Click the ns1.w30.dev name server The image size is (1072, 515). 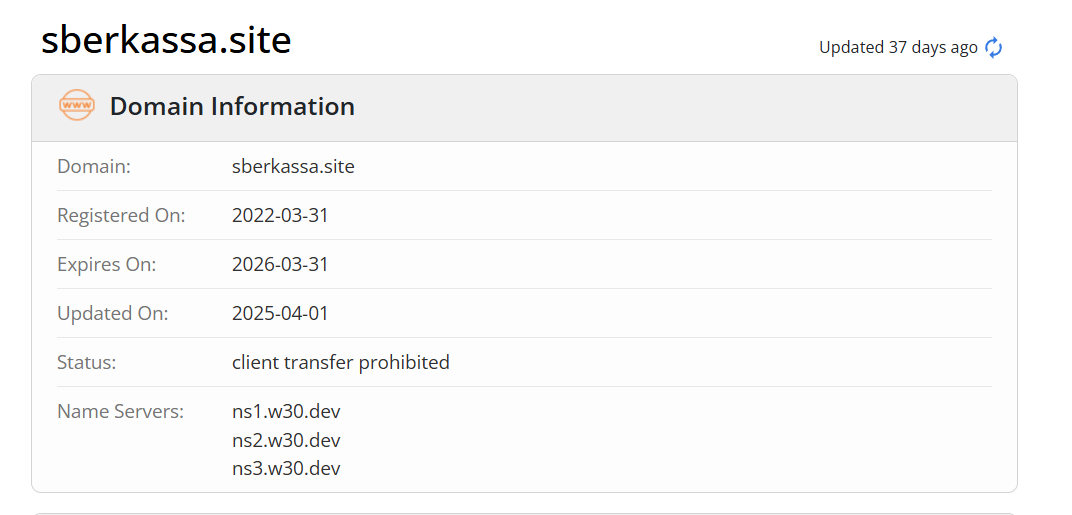click(286, 411)
